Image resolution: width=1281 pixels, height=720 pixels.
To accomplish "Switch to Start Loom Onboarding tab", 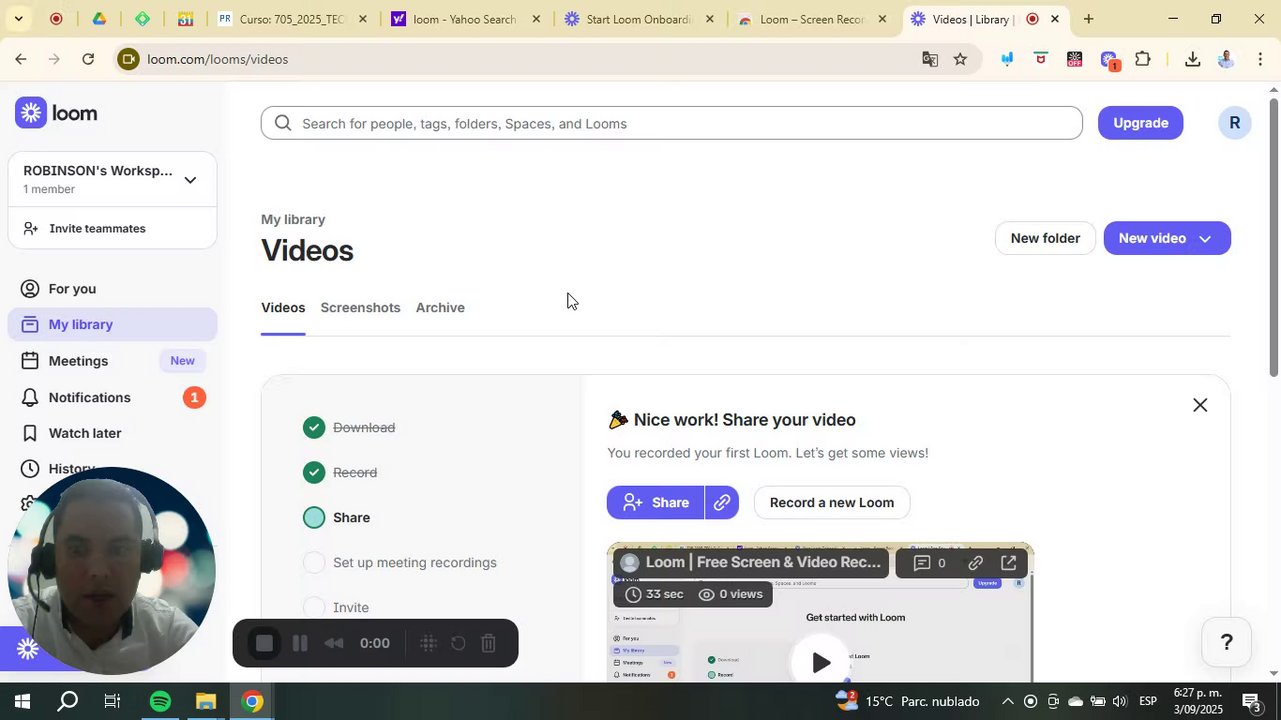I will point(638,19).
